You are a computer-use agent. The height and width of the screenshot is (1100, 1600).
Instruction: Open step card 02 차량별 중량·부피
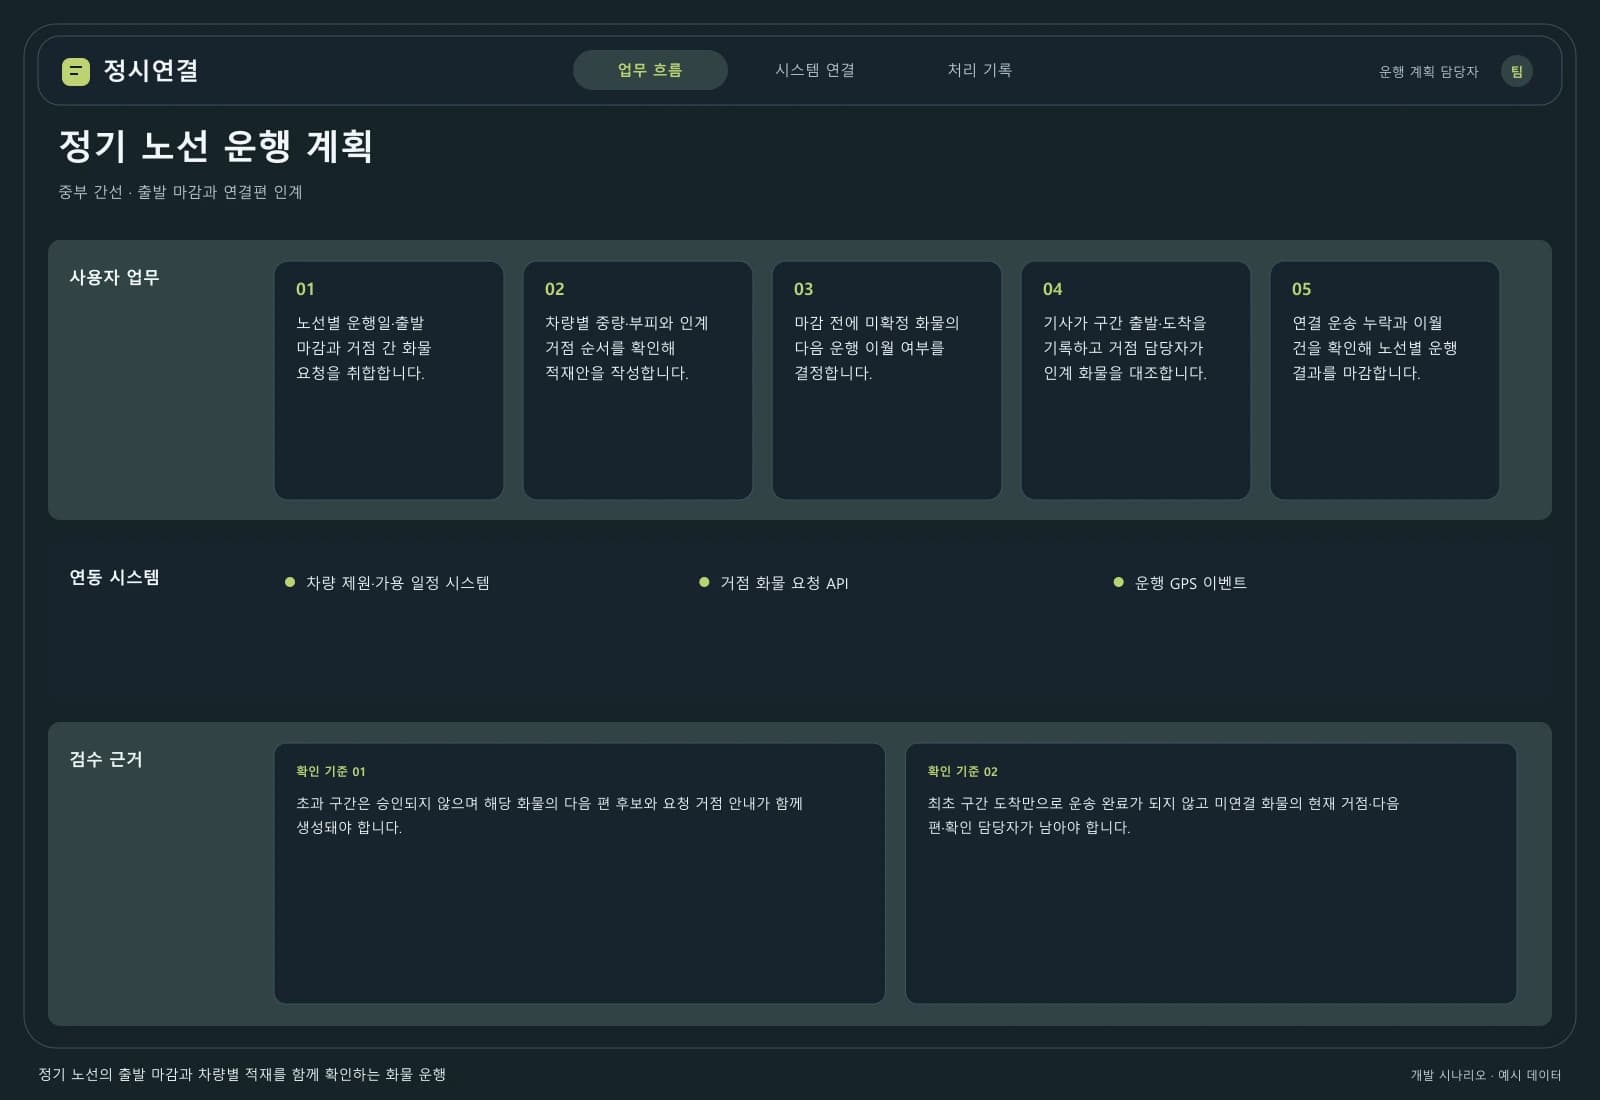click(x=638, y=380)
